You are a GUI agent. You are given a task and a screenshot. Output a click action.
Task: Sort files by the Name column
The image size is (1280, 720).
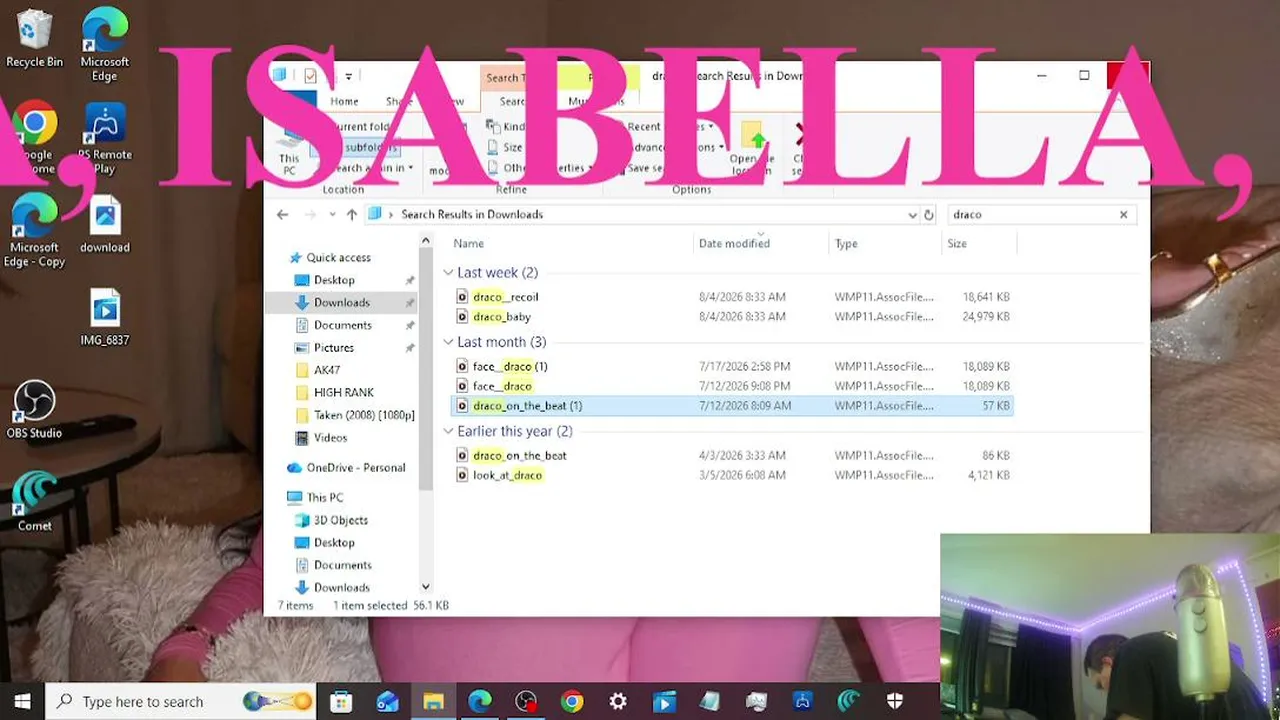click(468, 243)
